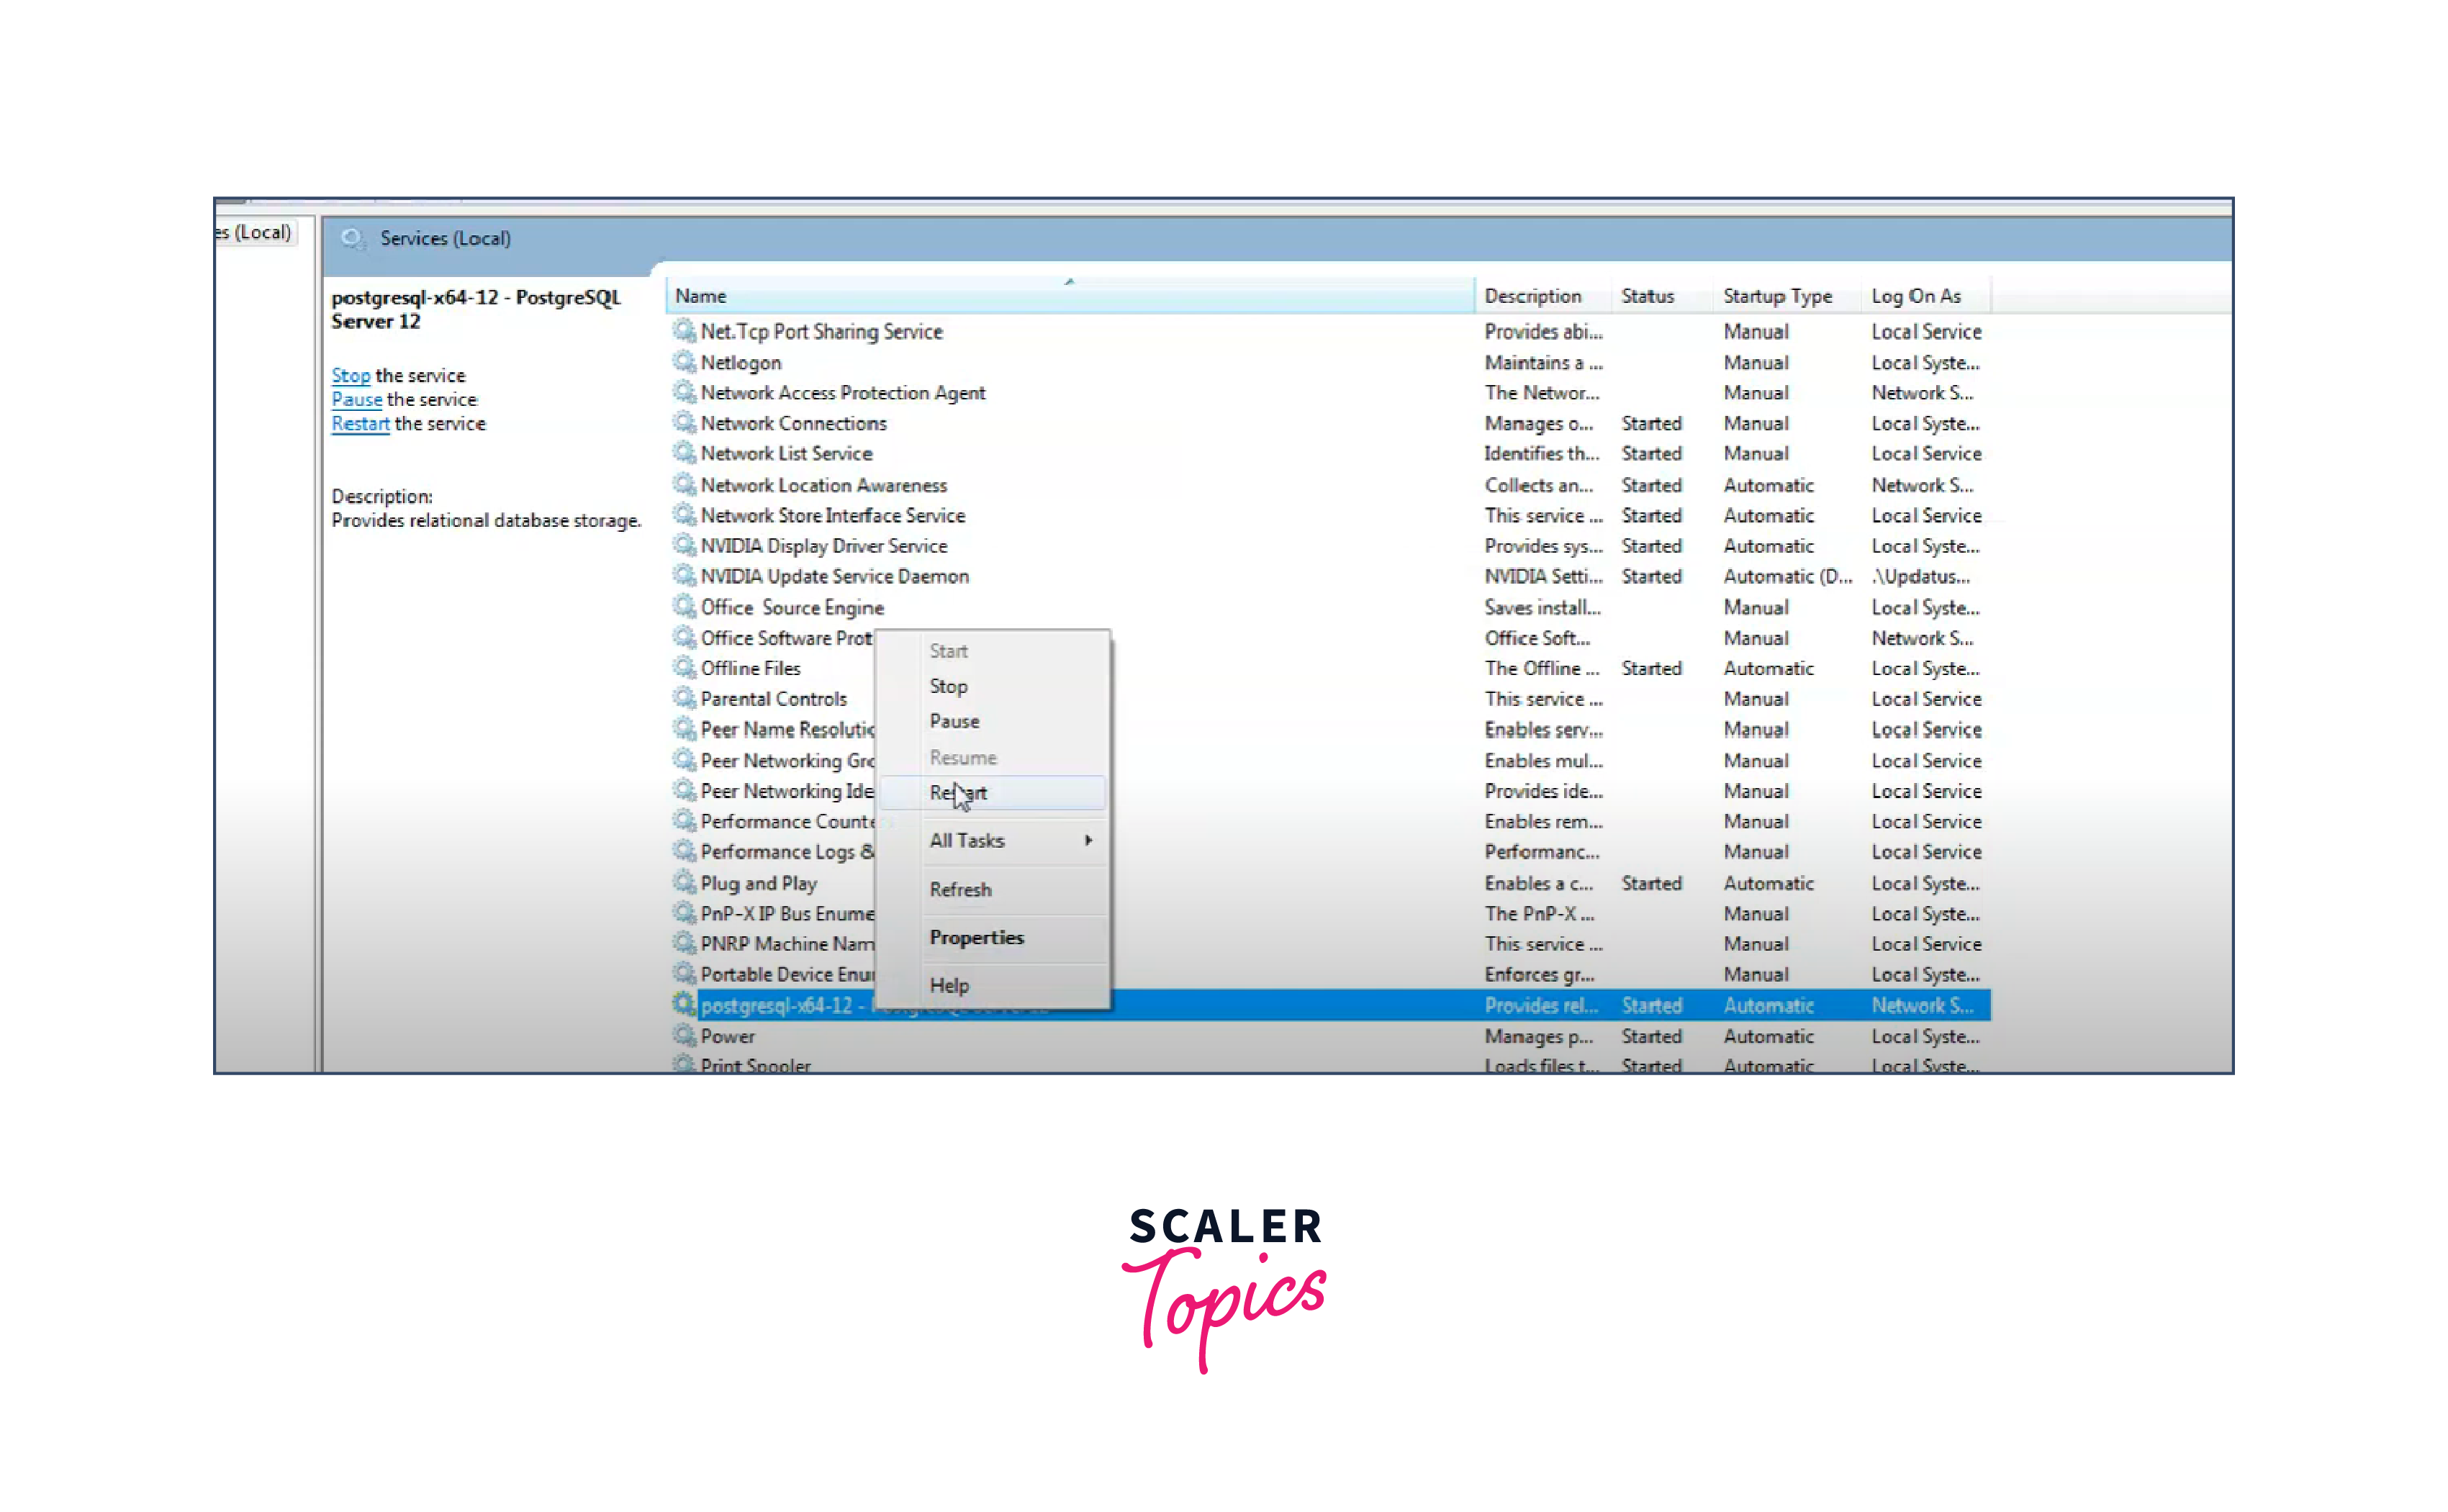This screenshot has height=1512, width=2448.
Task: Select Pause from the context menu
Action: click(954, 721)
